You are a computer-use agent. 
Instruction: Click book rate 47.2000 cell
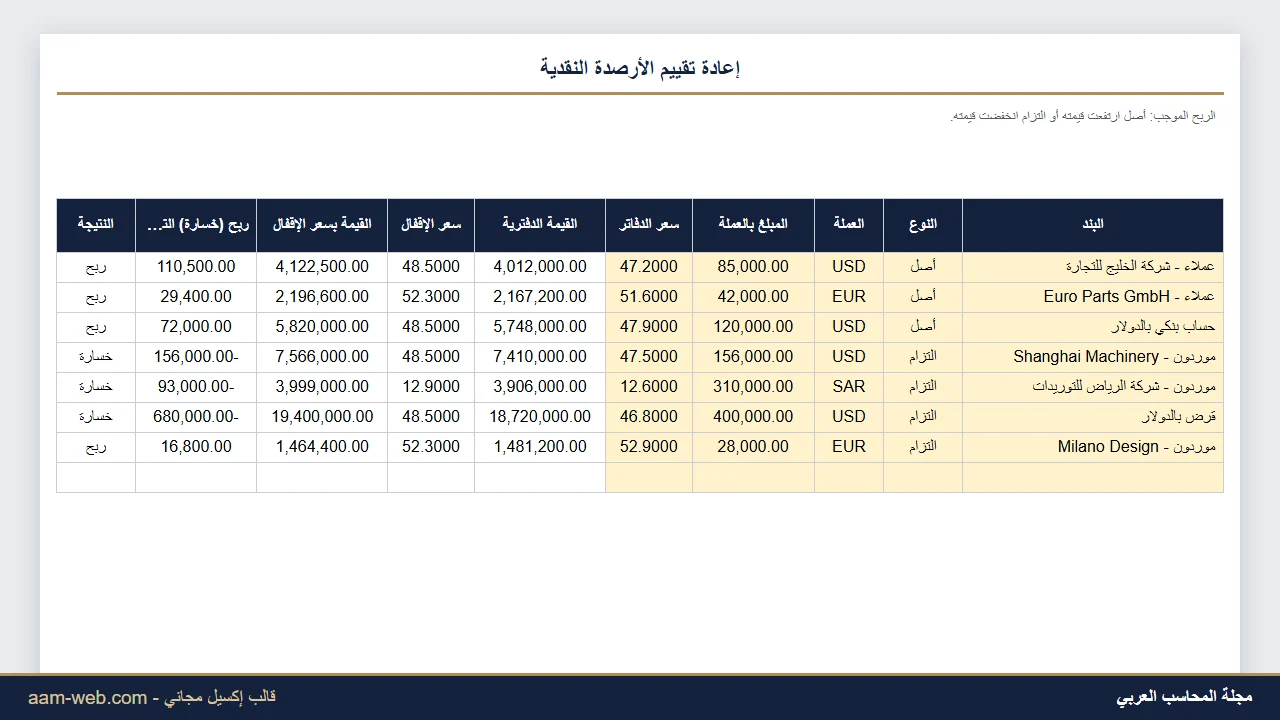[649, 267]
